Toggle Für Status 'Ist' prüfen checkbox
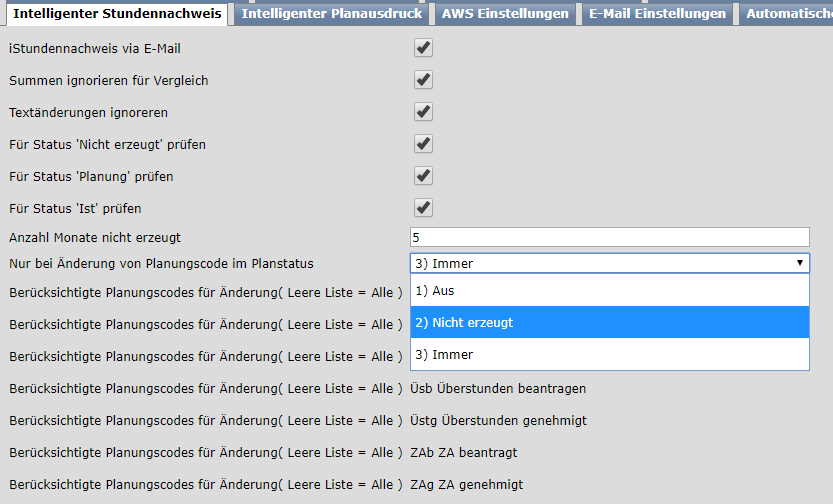This screenshot has width=833, height=504. [424, 208]
